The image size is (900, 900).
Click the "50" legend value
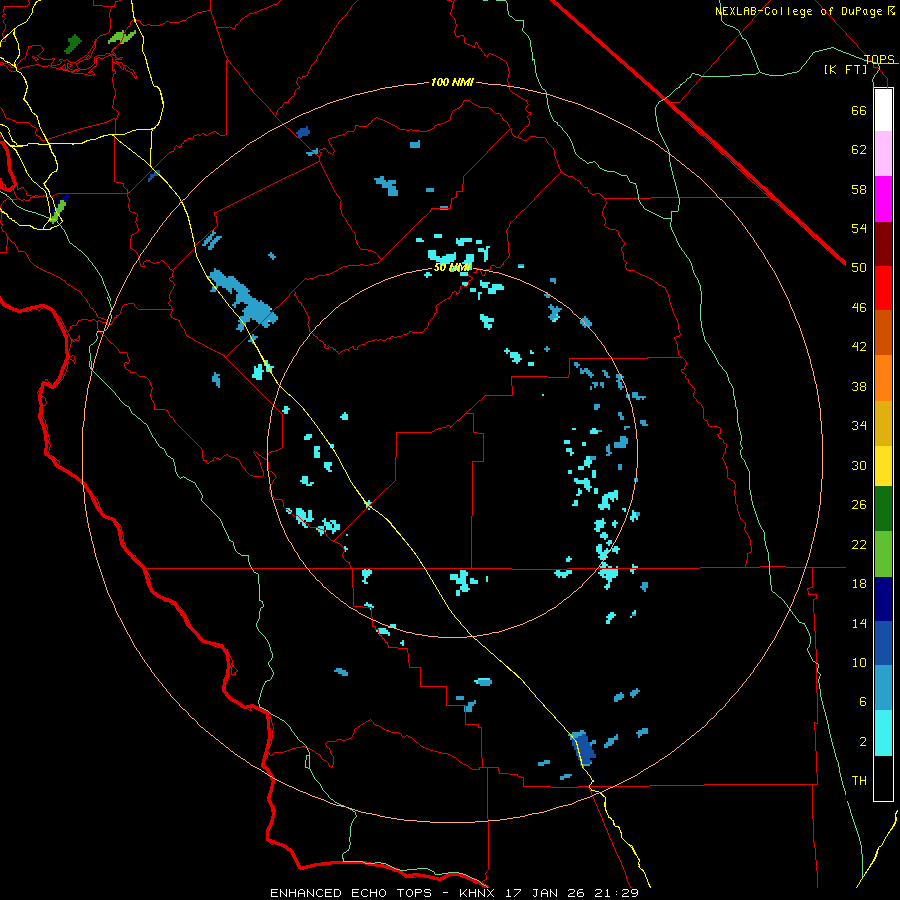859,268
